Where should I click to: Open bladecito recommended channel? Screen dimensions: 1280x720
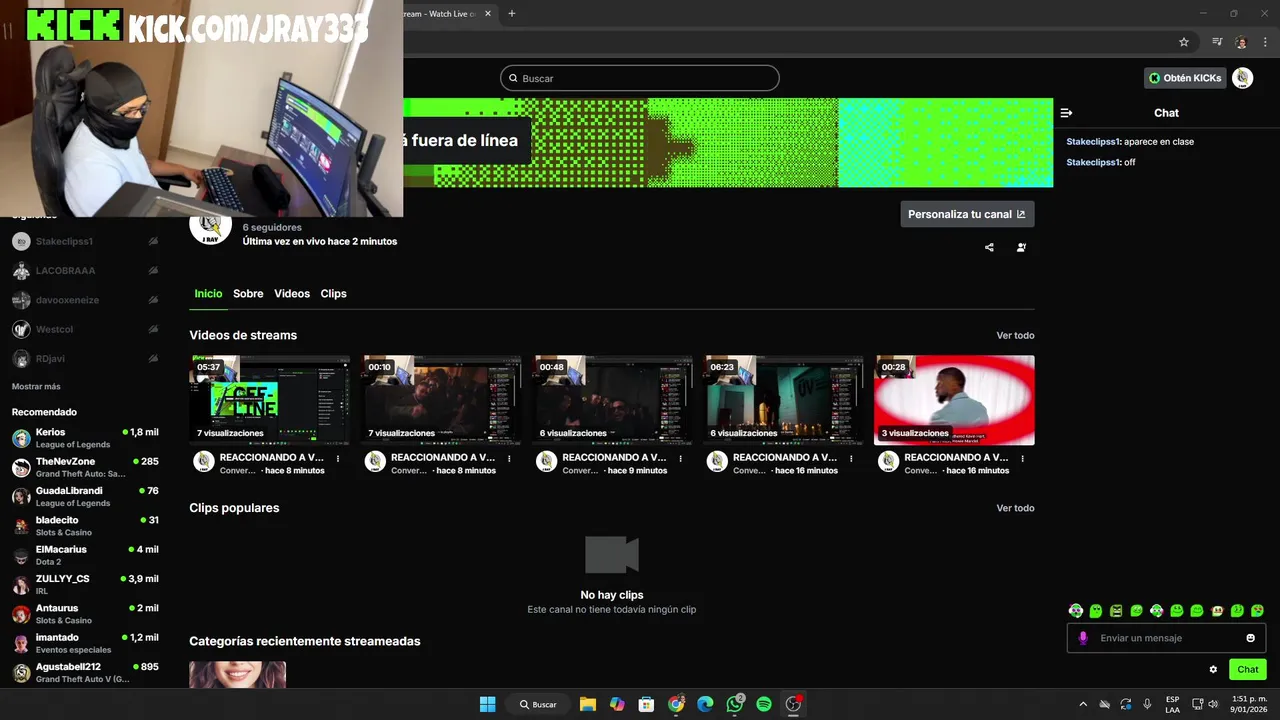coord(85,526)
